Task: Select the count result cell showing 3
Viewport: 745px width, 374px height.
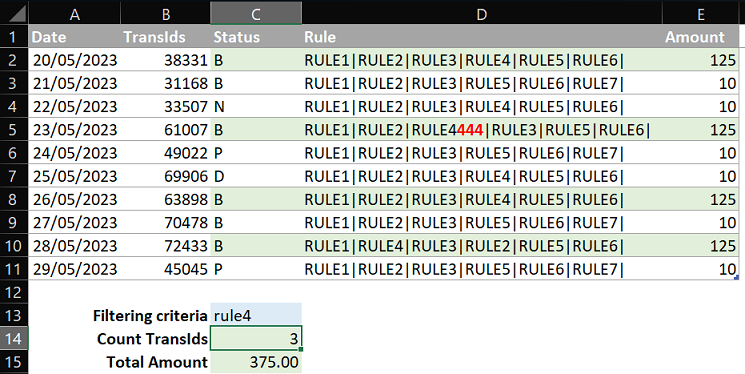Action: 256,339
